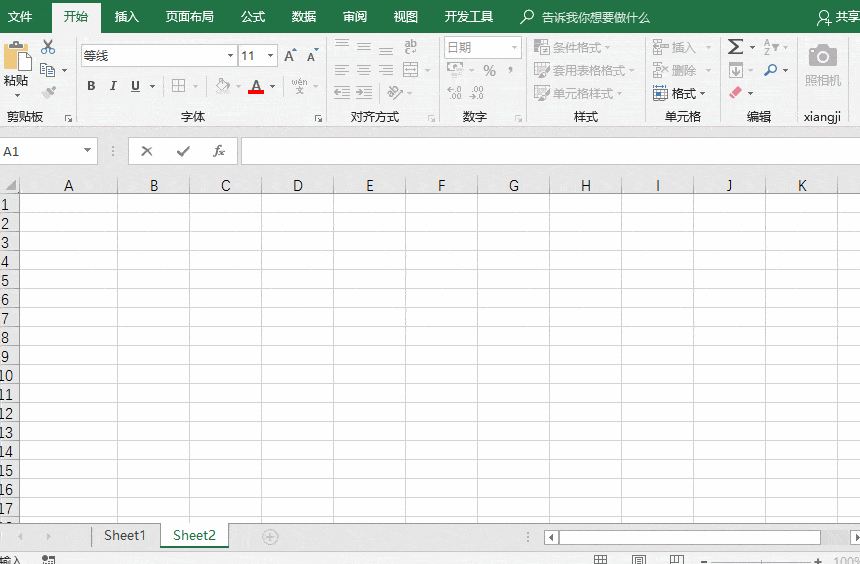The height and width of the screenshot is (564, 860).
Task: Click the Find magnifier icon in editing group
Action: [770, 70]
